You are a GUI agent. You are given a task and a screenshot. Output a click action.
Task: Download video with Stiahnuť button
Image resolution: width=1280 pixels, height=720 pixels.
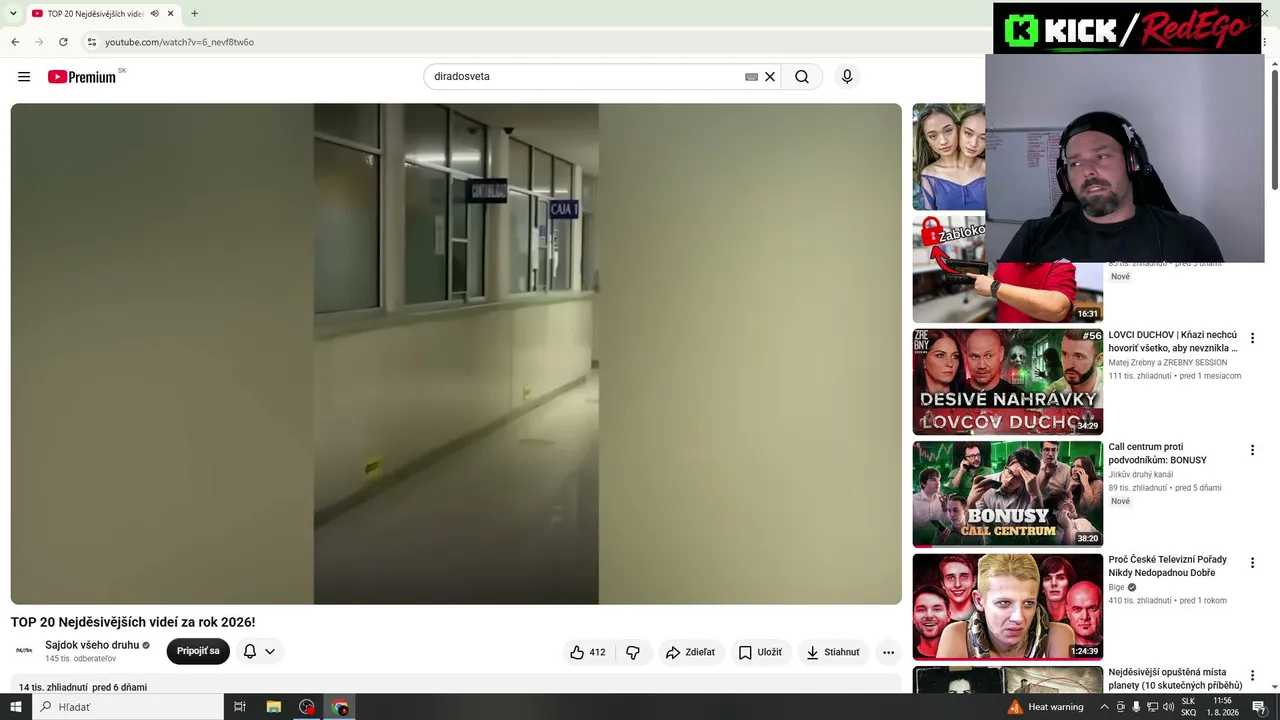pos(833,652)
